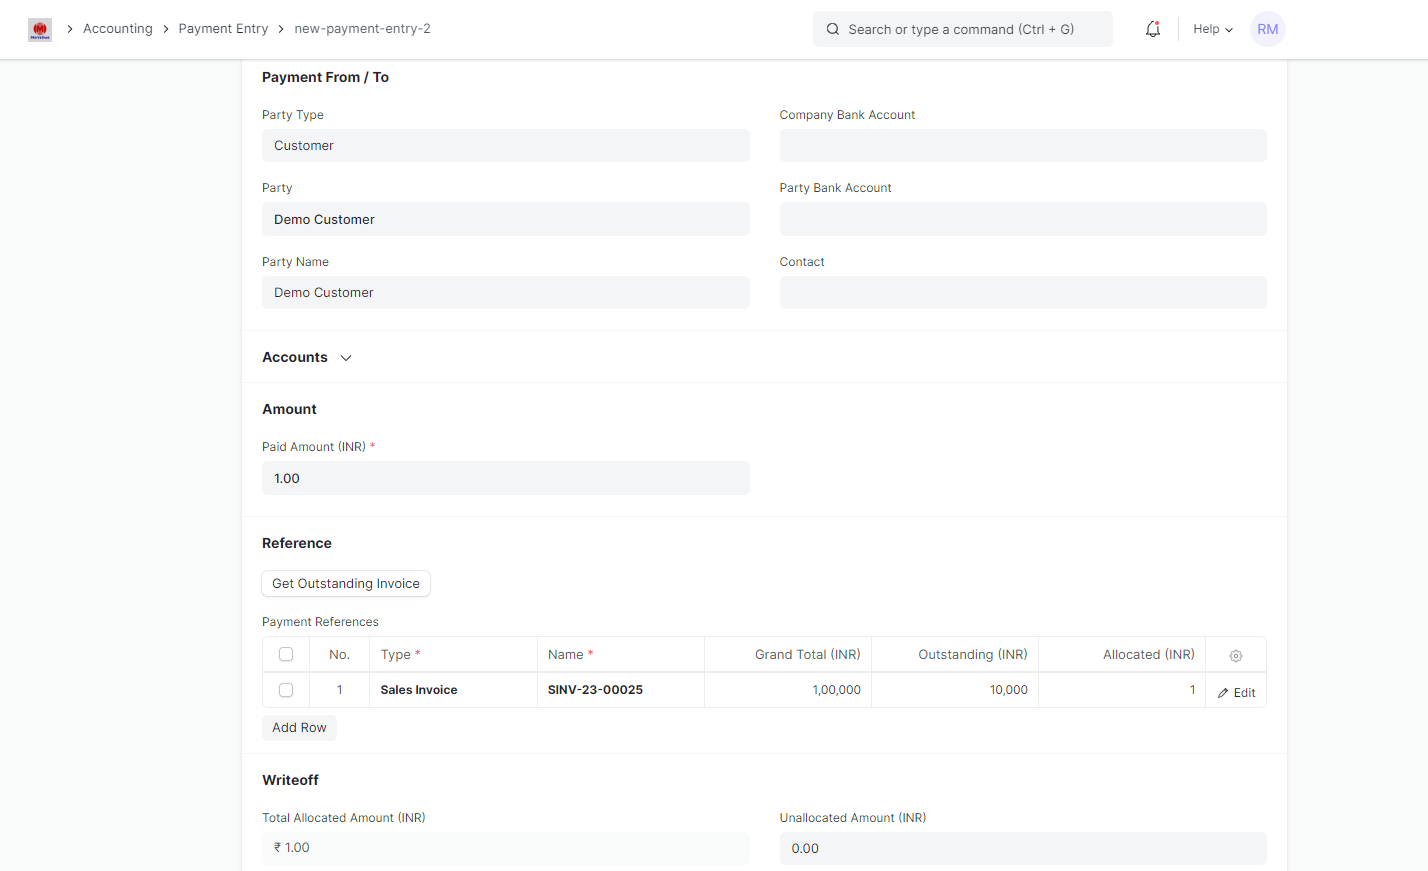Open the Company Bank Account field
1428x871 pixels.
1023,145
